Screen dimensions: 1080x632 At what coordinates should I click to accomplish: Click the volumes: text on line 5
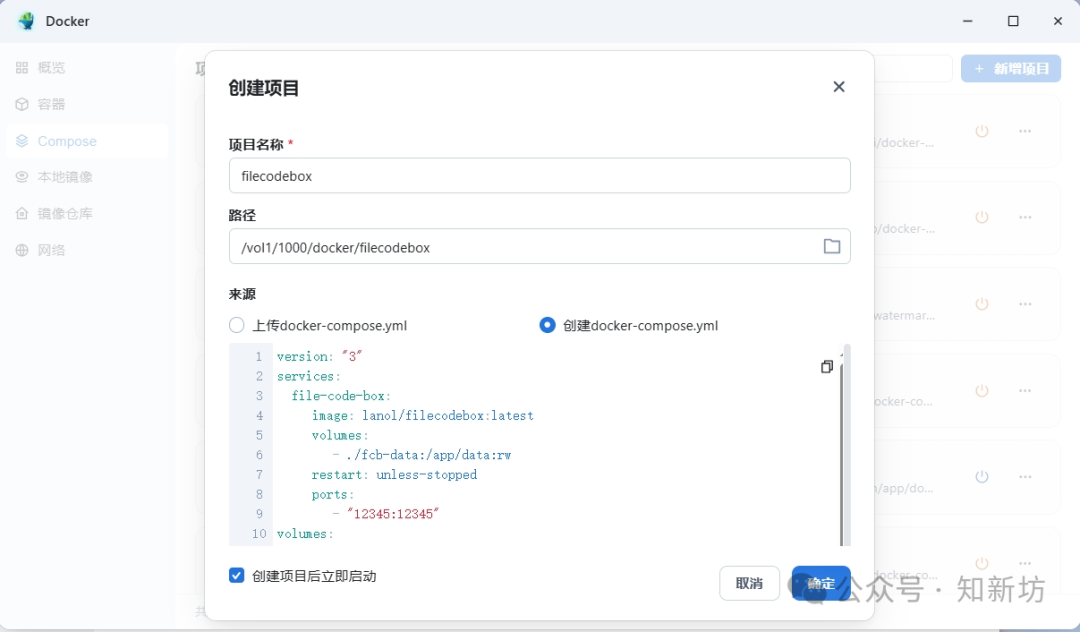[340, 436]
